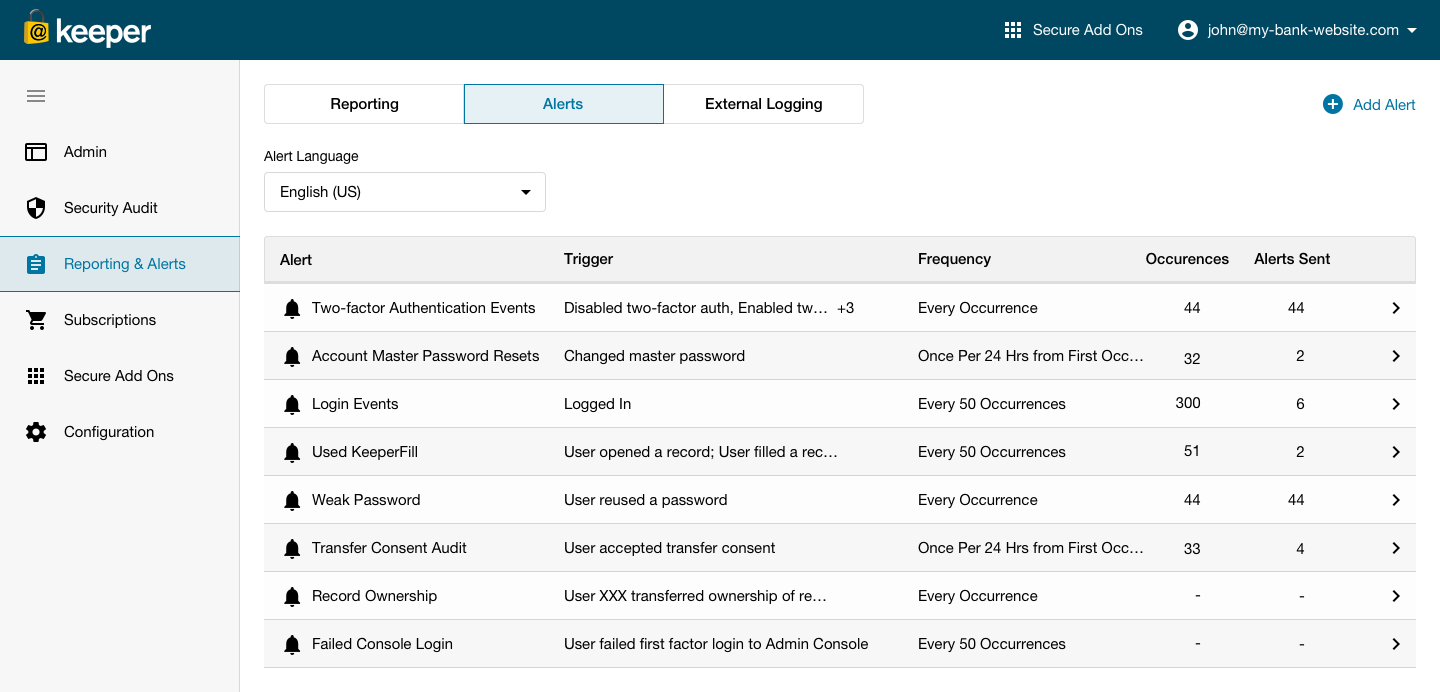Click the user profile avatar icon
The image size is (1440, 692).
pyautogui.click(x=1187, y=29)
